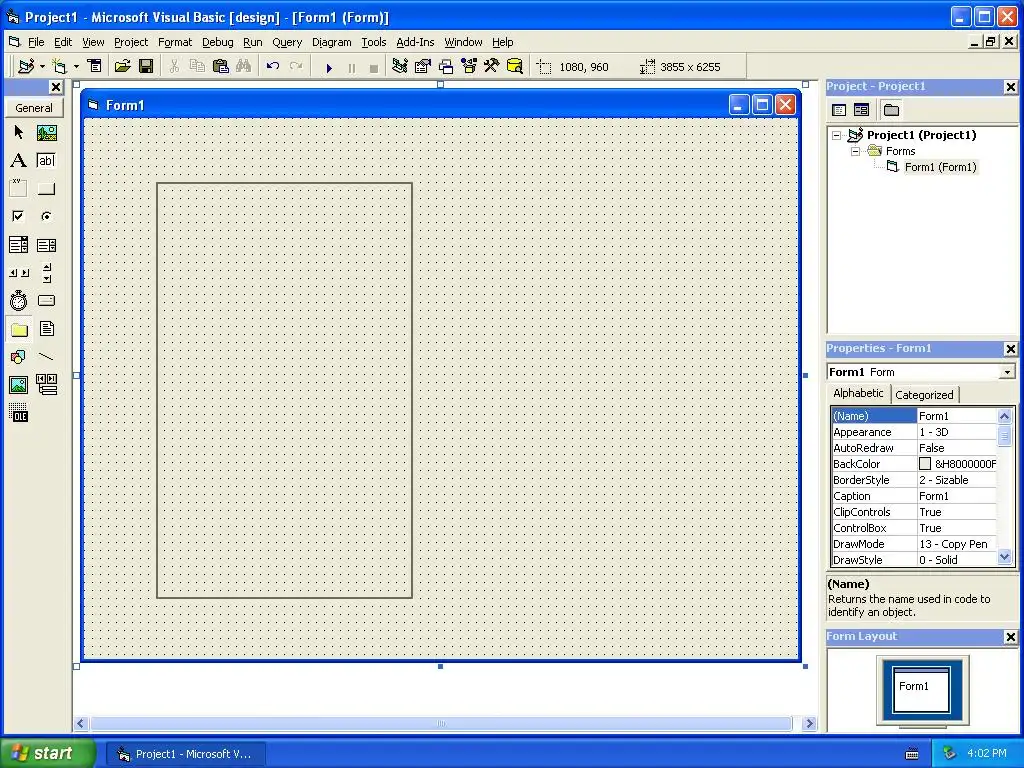
Task: Open the Object Browser
Action: click(x=468, y=67)
